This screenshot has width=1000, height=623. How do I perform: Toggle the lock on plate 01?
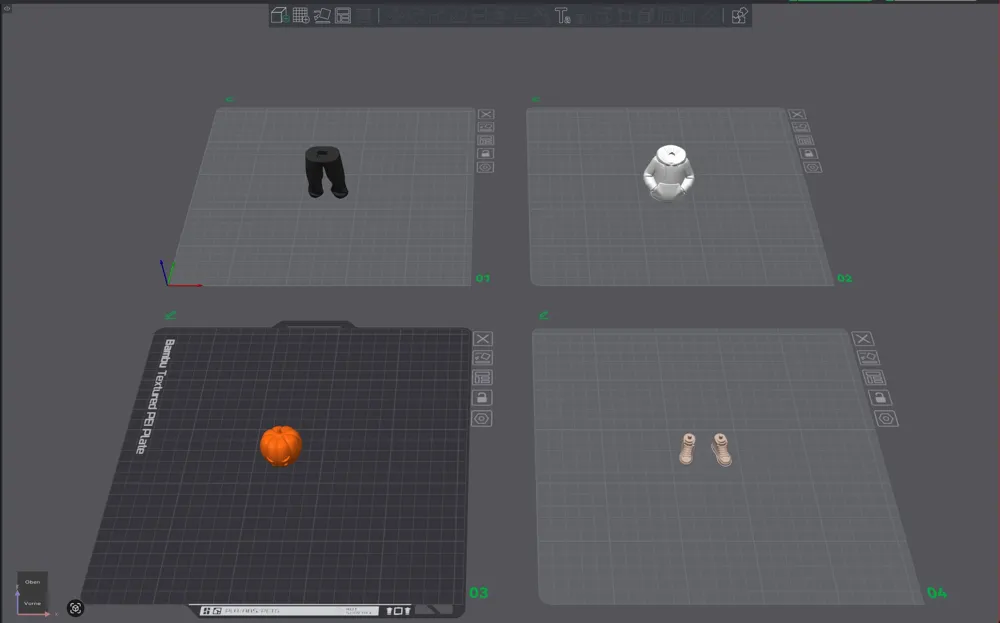[486, 154]
